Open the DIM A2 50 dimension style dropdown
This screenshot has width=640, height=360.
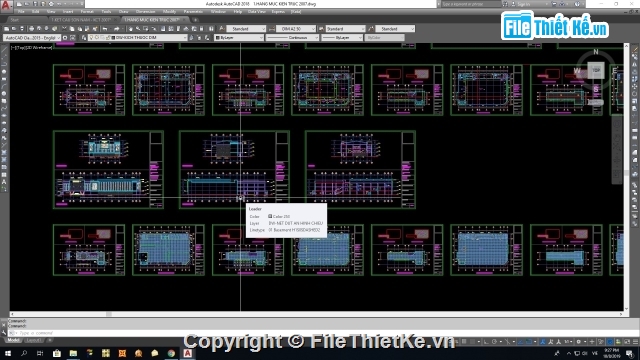(296, 29)
